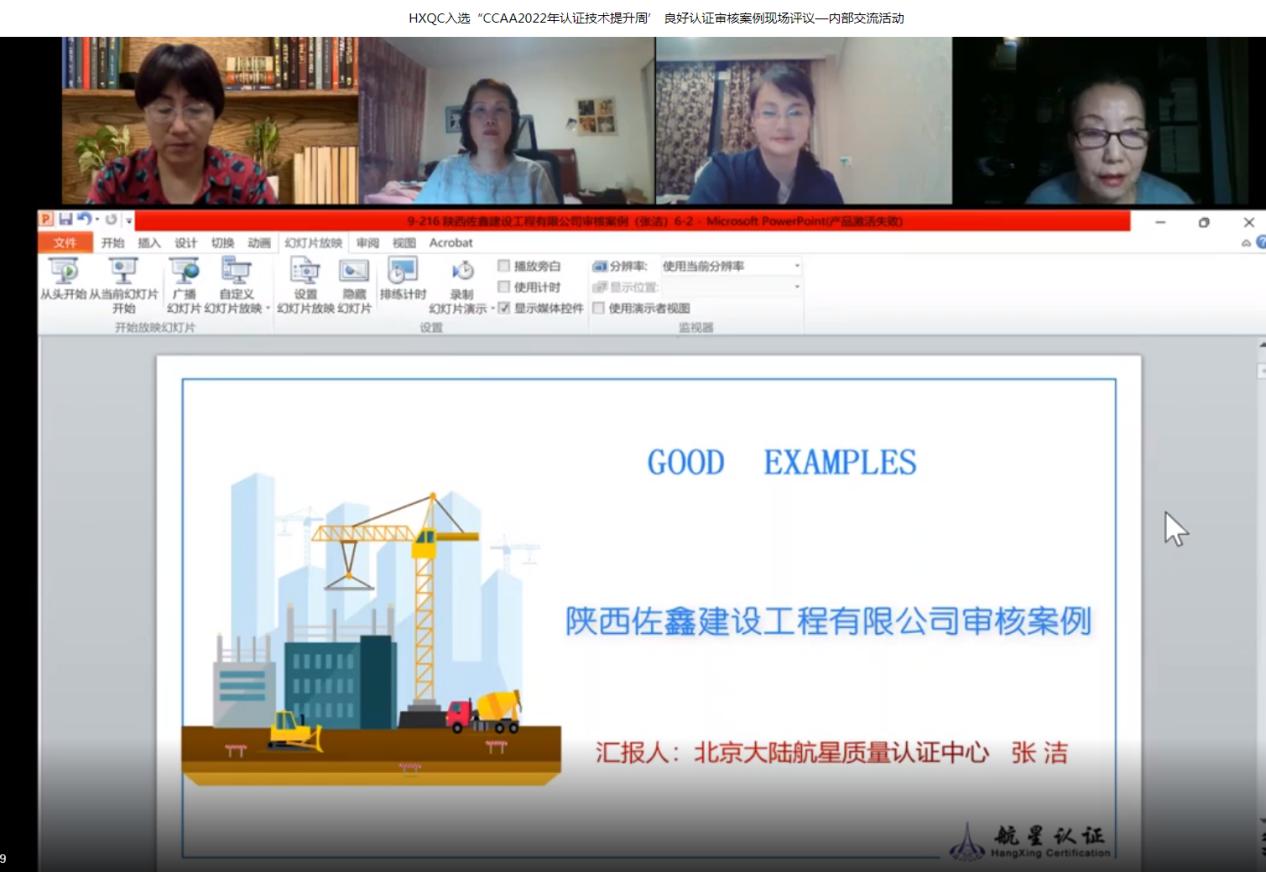Open 设置幻灯片放映 setup icon
Image resolution: width=1266 pixels, height=872 pixels.
point(305,271)
